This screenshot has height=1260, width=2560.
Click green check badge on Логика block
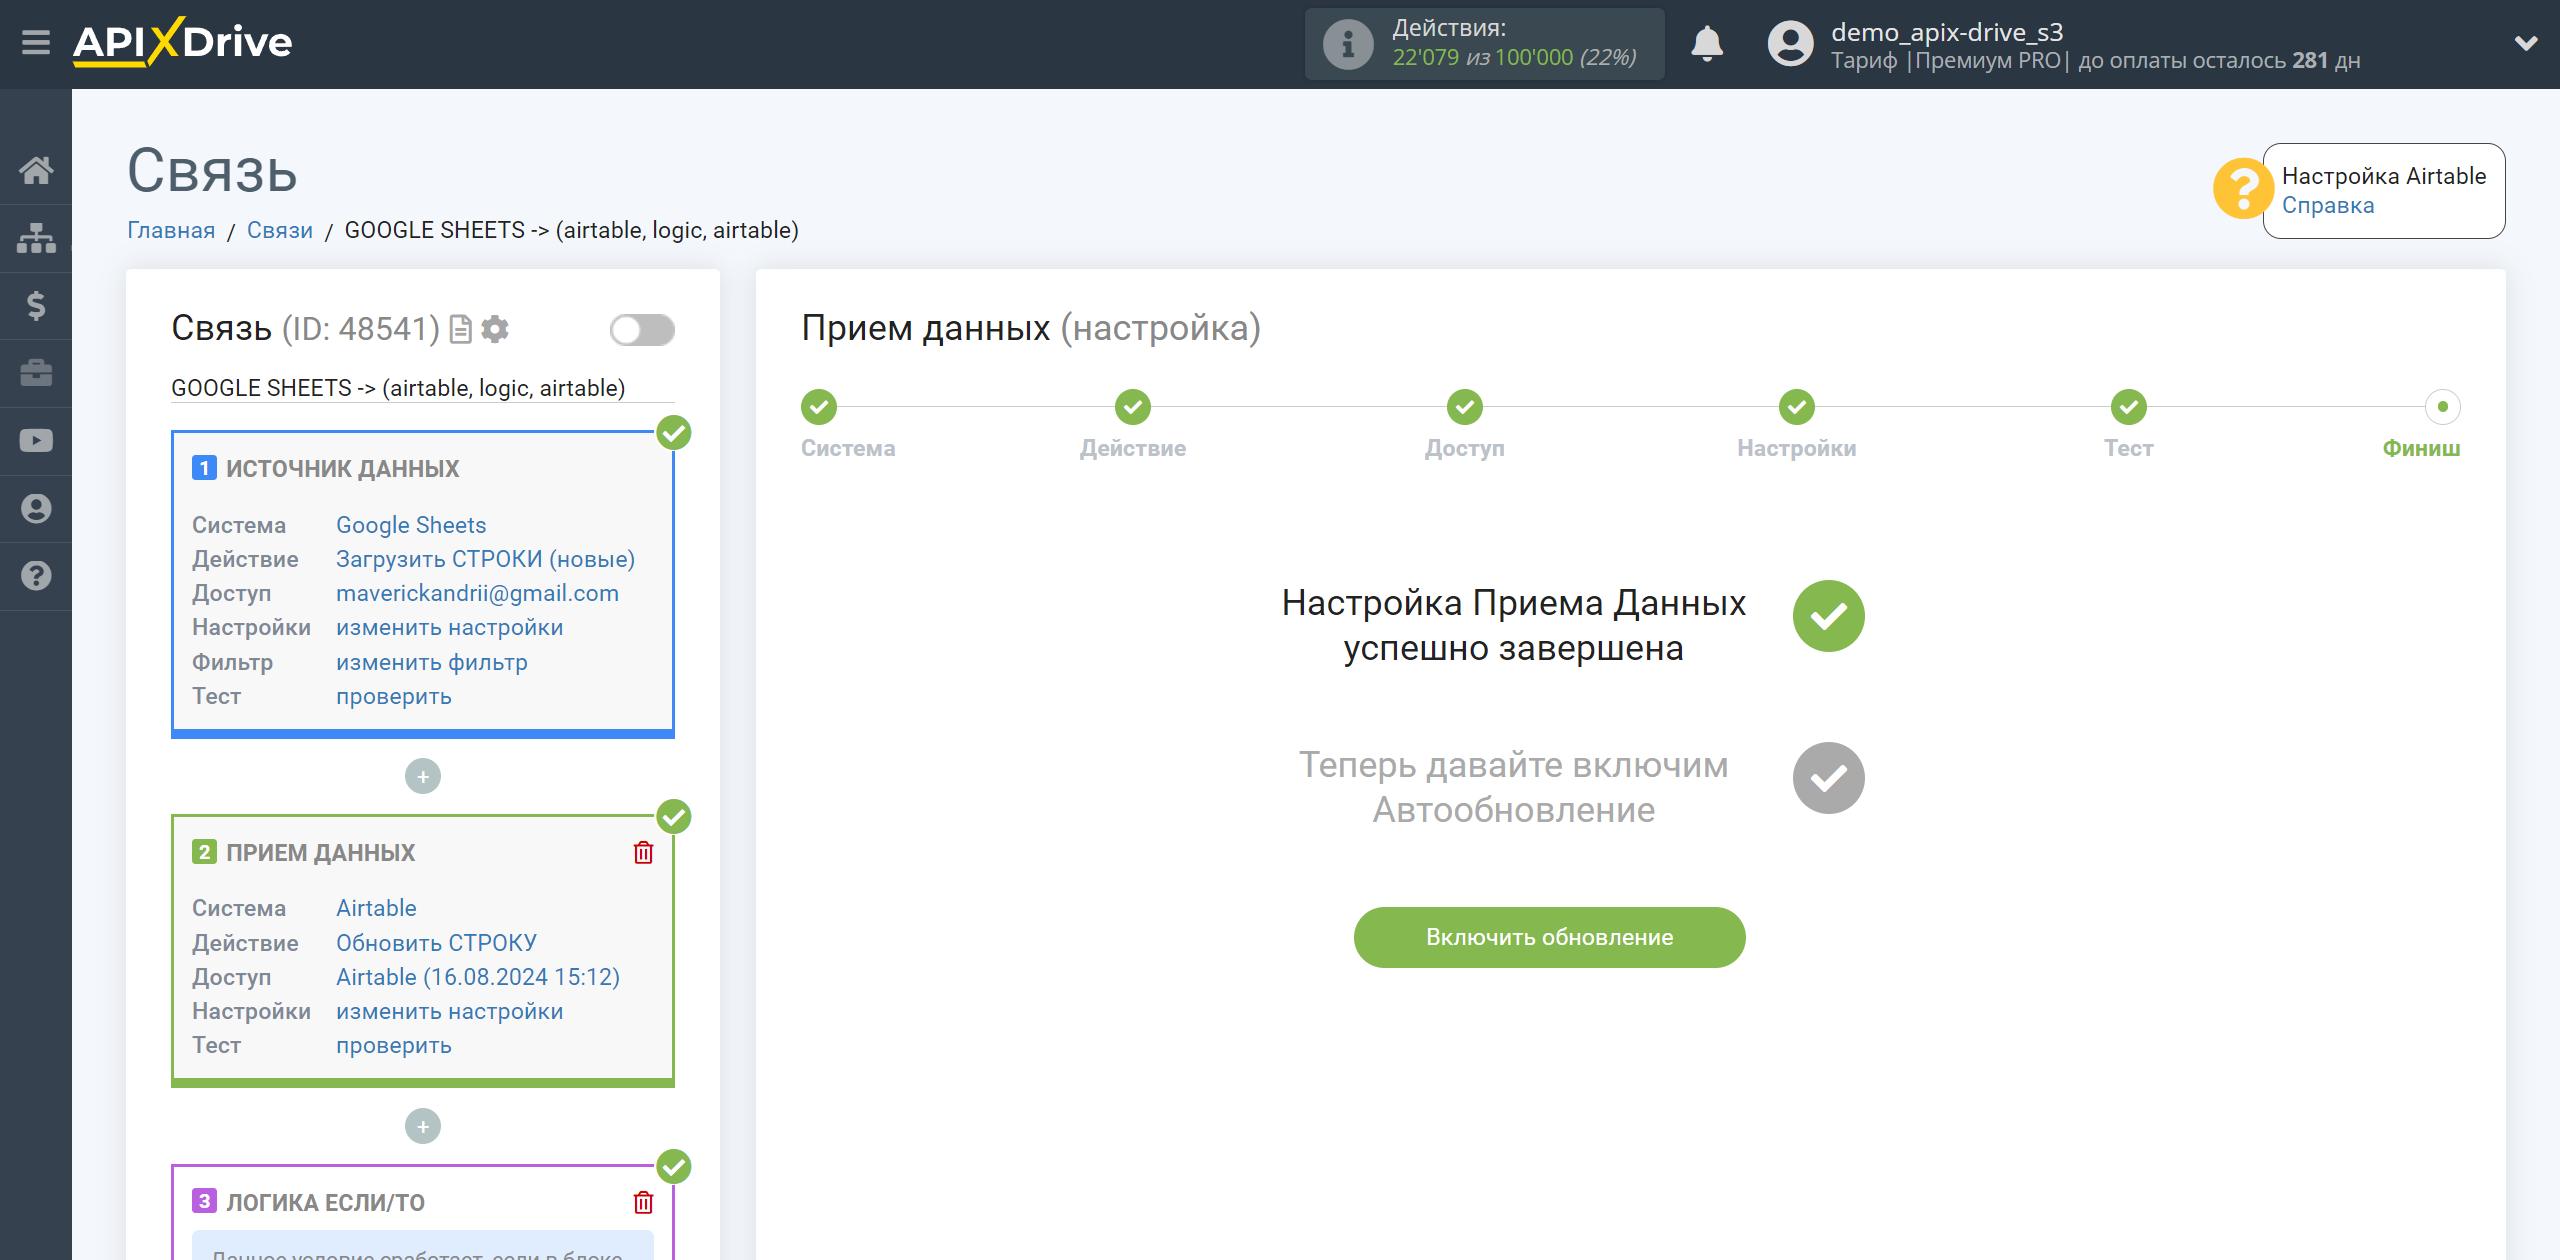[x=674, y=1167]
